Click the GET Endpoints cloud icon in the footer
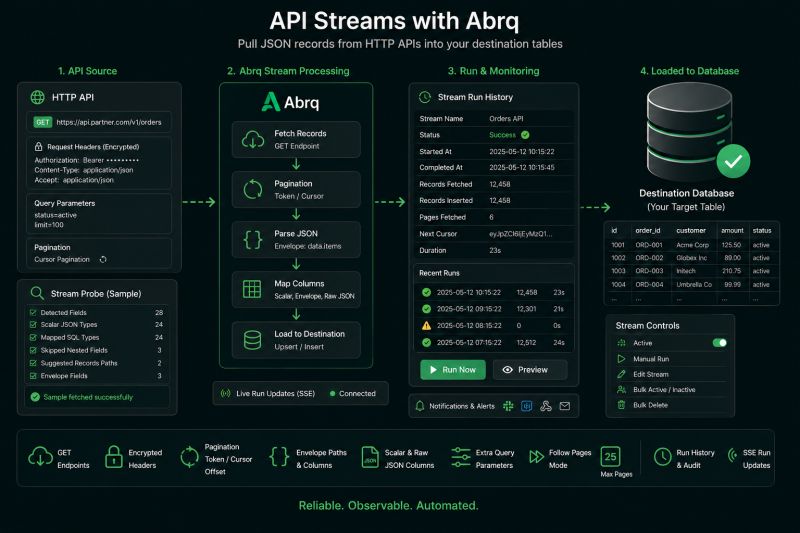The image size is (800, 533). tap(40, 457)
